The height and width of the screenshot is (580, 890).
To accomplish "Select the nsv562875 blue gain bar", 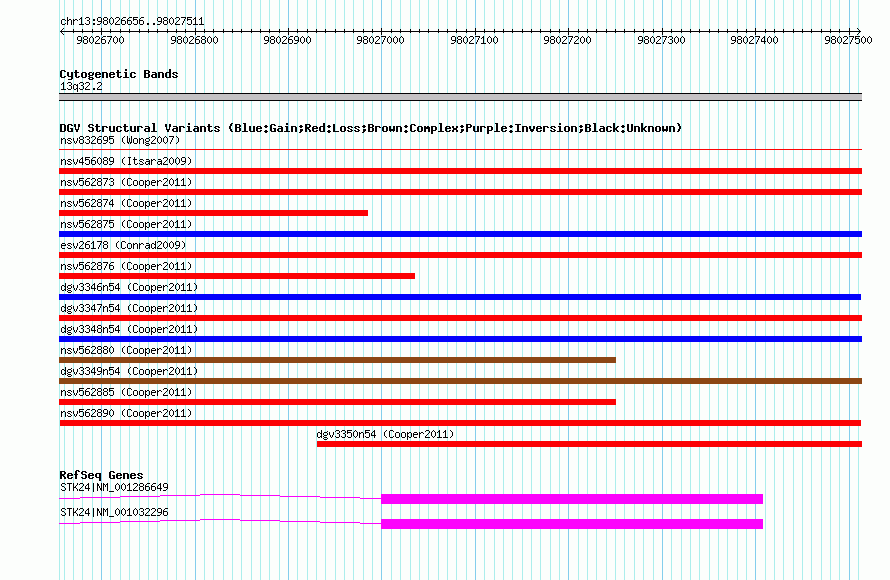I will click(x=460, y=234).
